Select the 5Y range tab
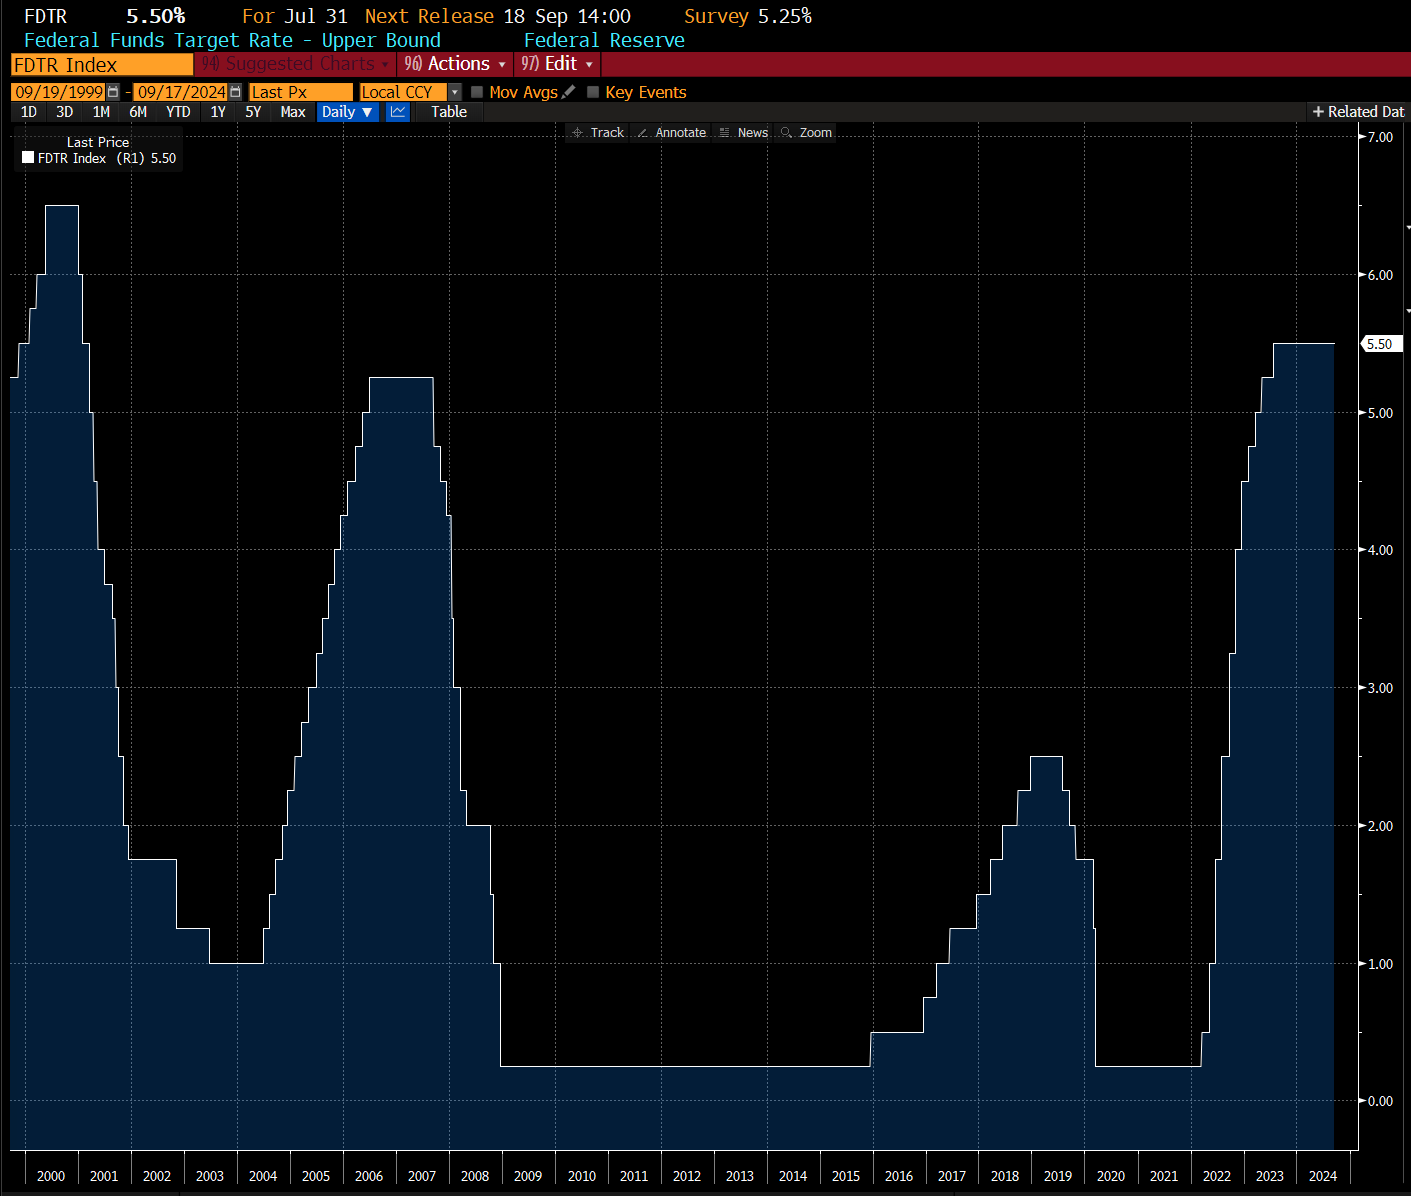Viewport: 1411px width, 1196px height. [x=253, y=112]
